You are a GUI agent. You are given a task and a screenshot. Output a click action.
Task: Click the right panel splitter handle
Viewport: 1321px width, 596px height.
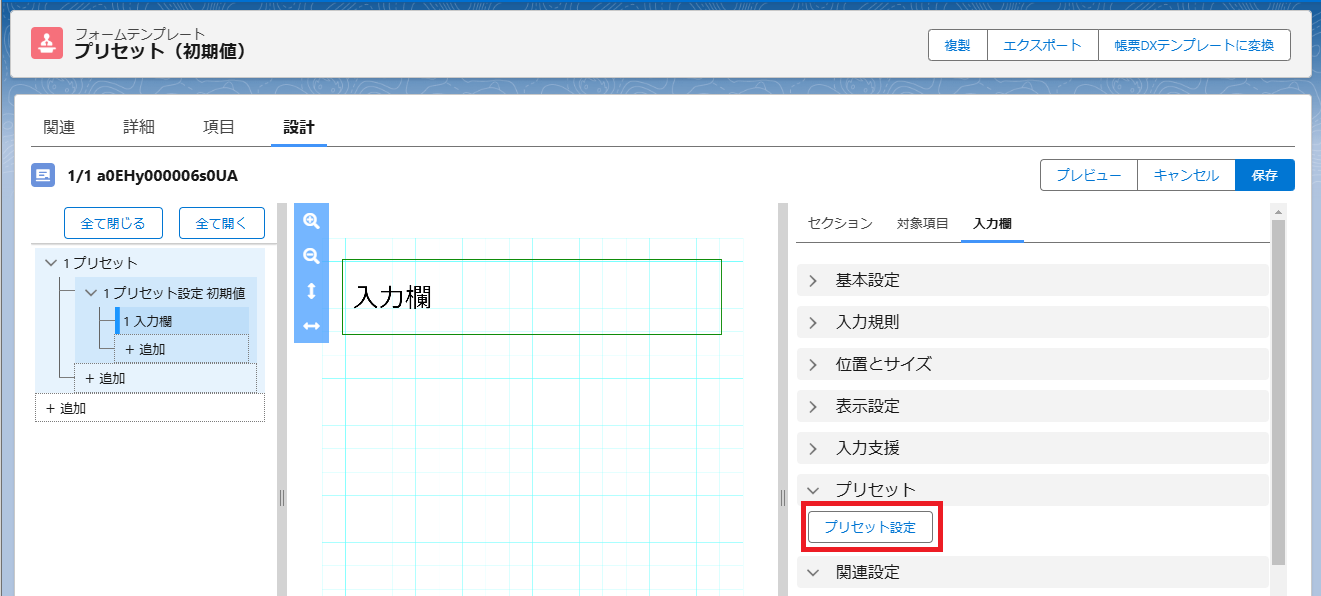782,497
